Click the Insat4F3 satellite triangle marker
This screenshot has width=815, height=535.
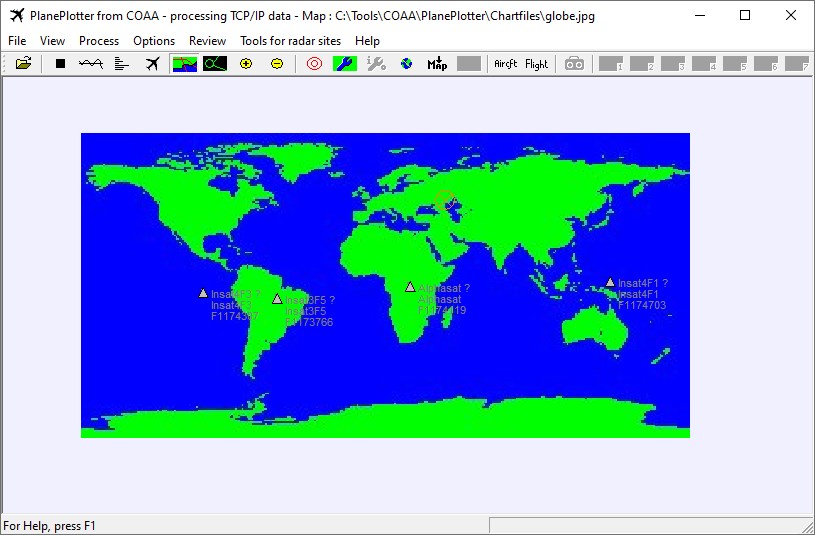point(203,293)
